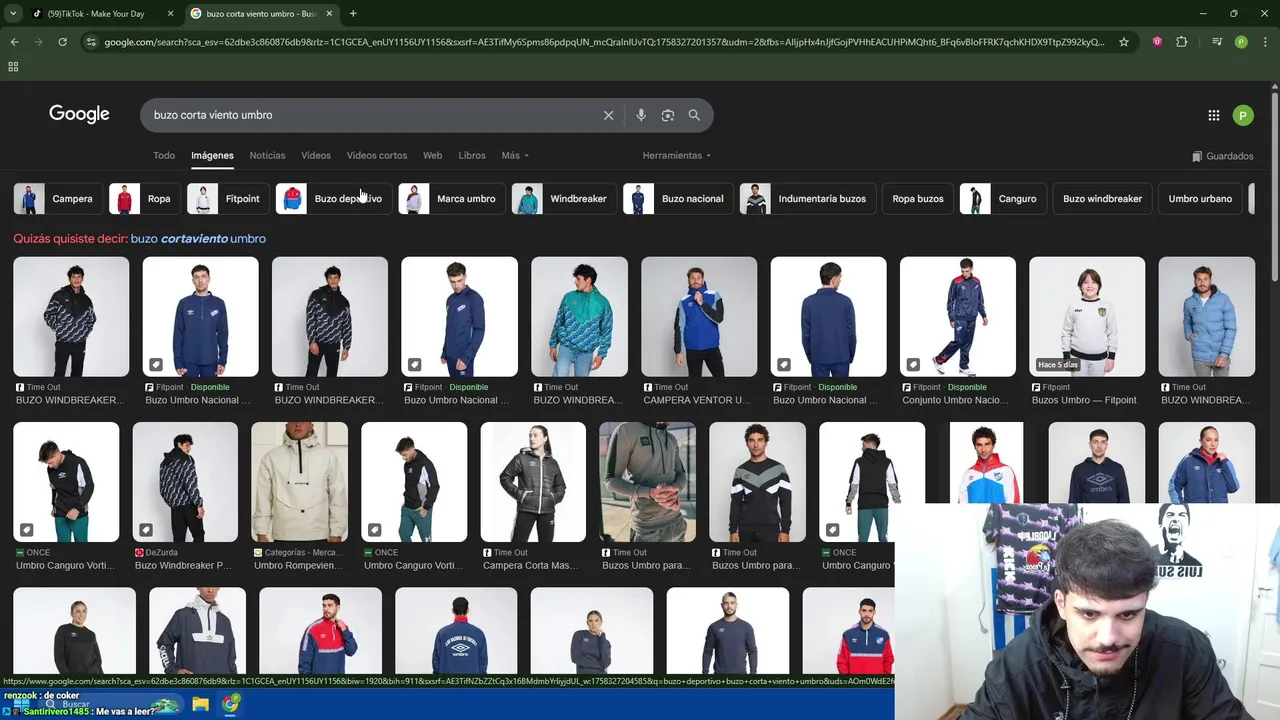Open the Google apps grid icon
The image size is (1280, 720).
pos(1213,115)
